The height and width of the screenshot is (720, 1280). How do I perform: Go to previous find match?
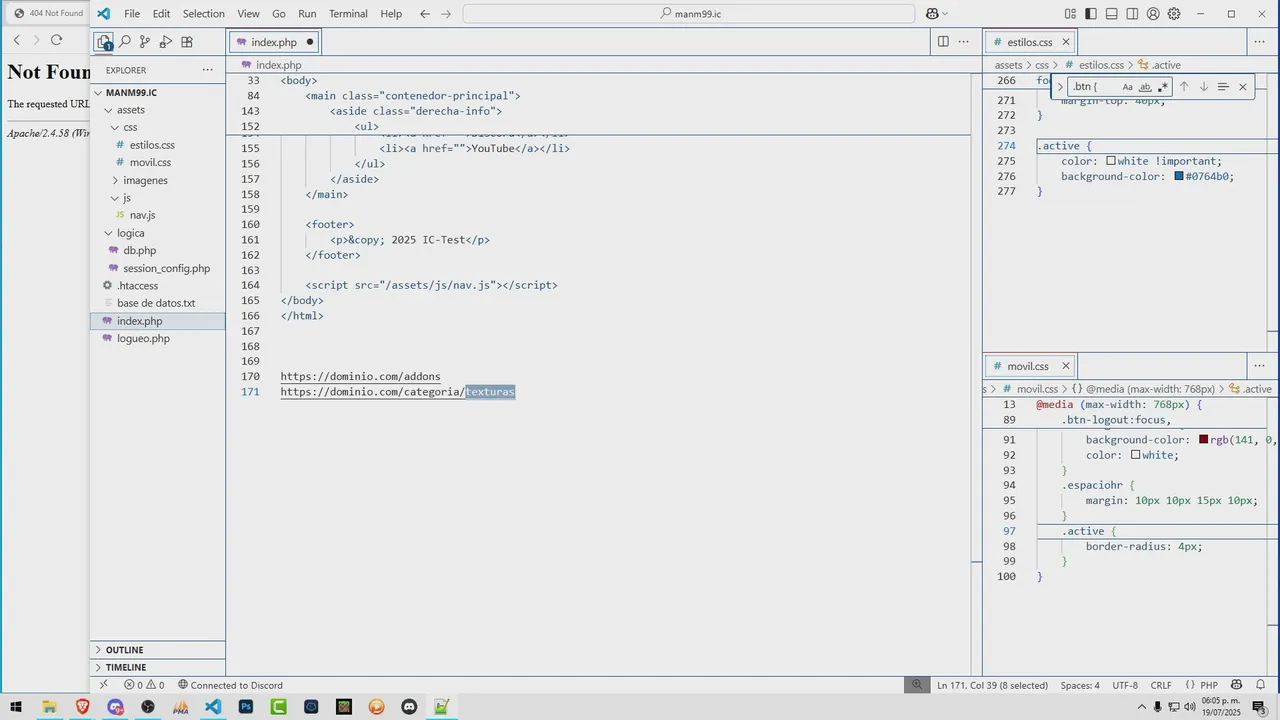[x=1184, y=87]
